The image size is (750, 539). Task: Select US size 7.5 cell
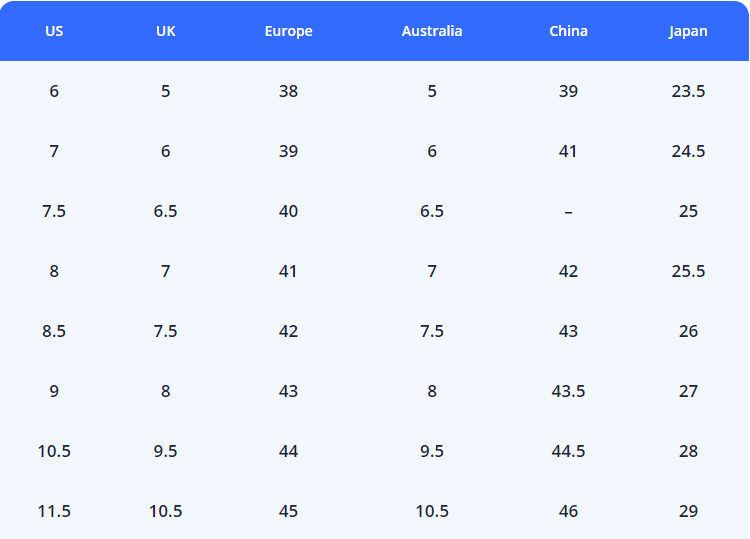54,211
